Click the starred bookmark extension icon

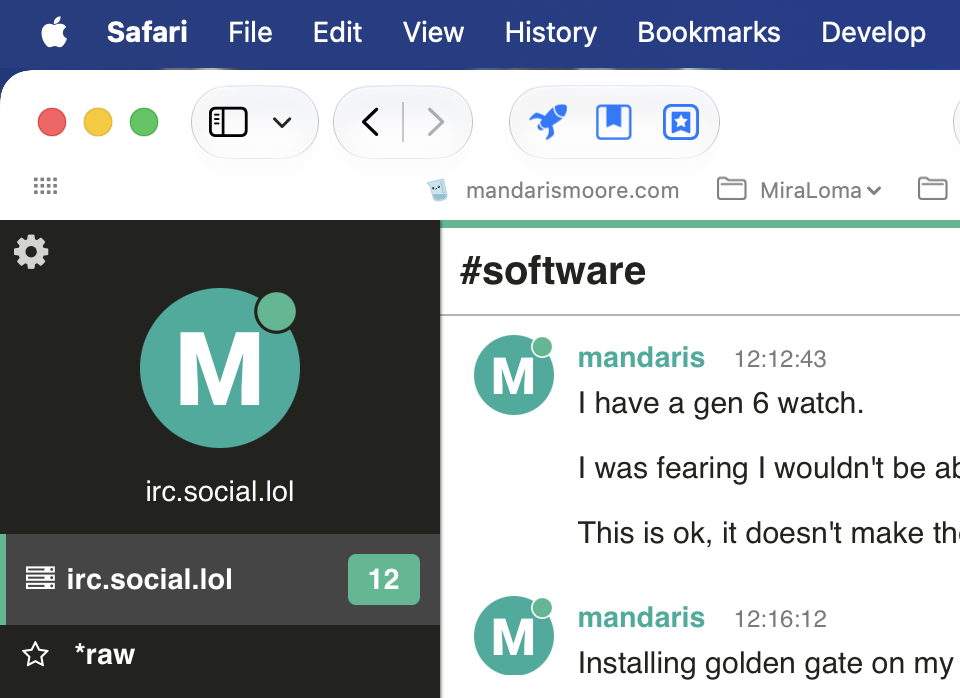pos(681,122)
